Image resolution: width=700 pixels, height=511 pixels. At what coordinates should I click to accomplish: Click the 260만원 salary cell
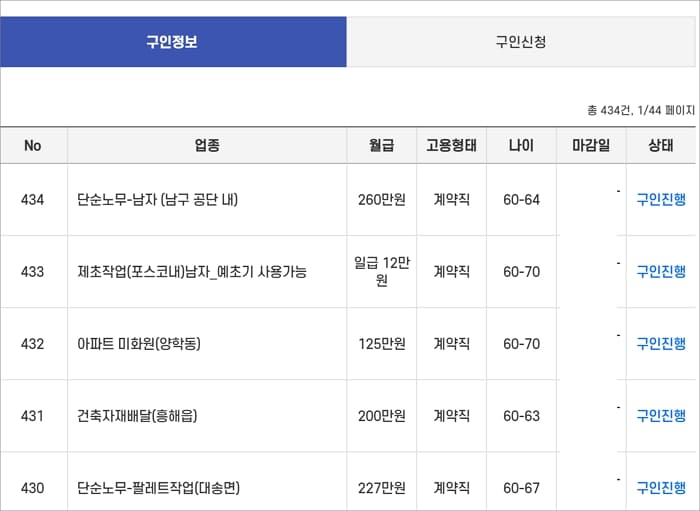381,199
